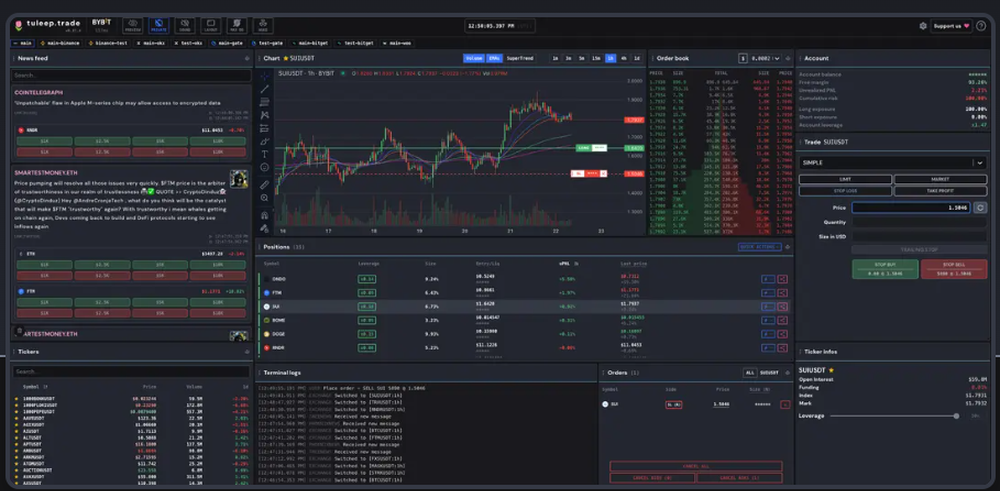Select the crosshair cursor chart tool
Image resolution: width=1000 pixels, height=491 pixels.
point(265,76)
